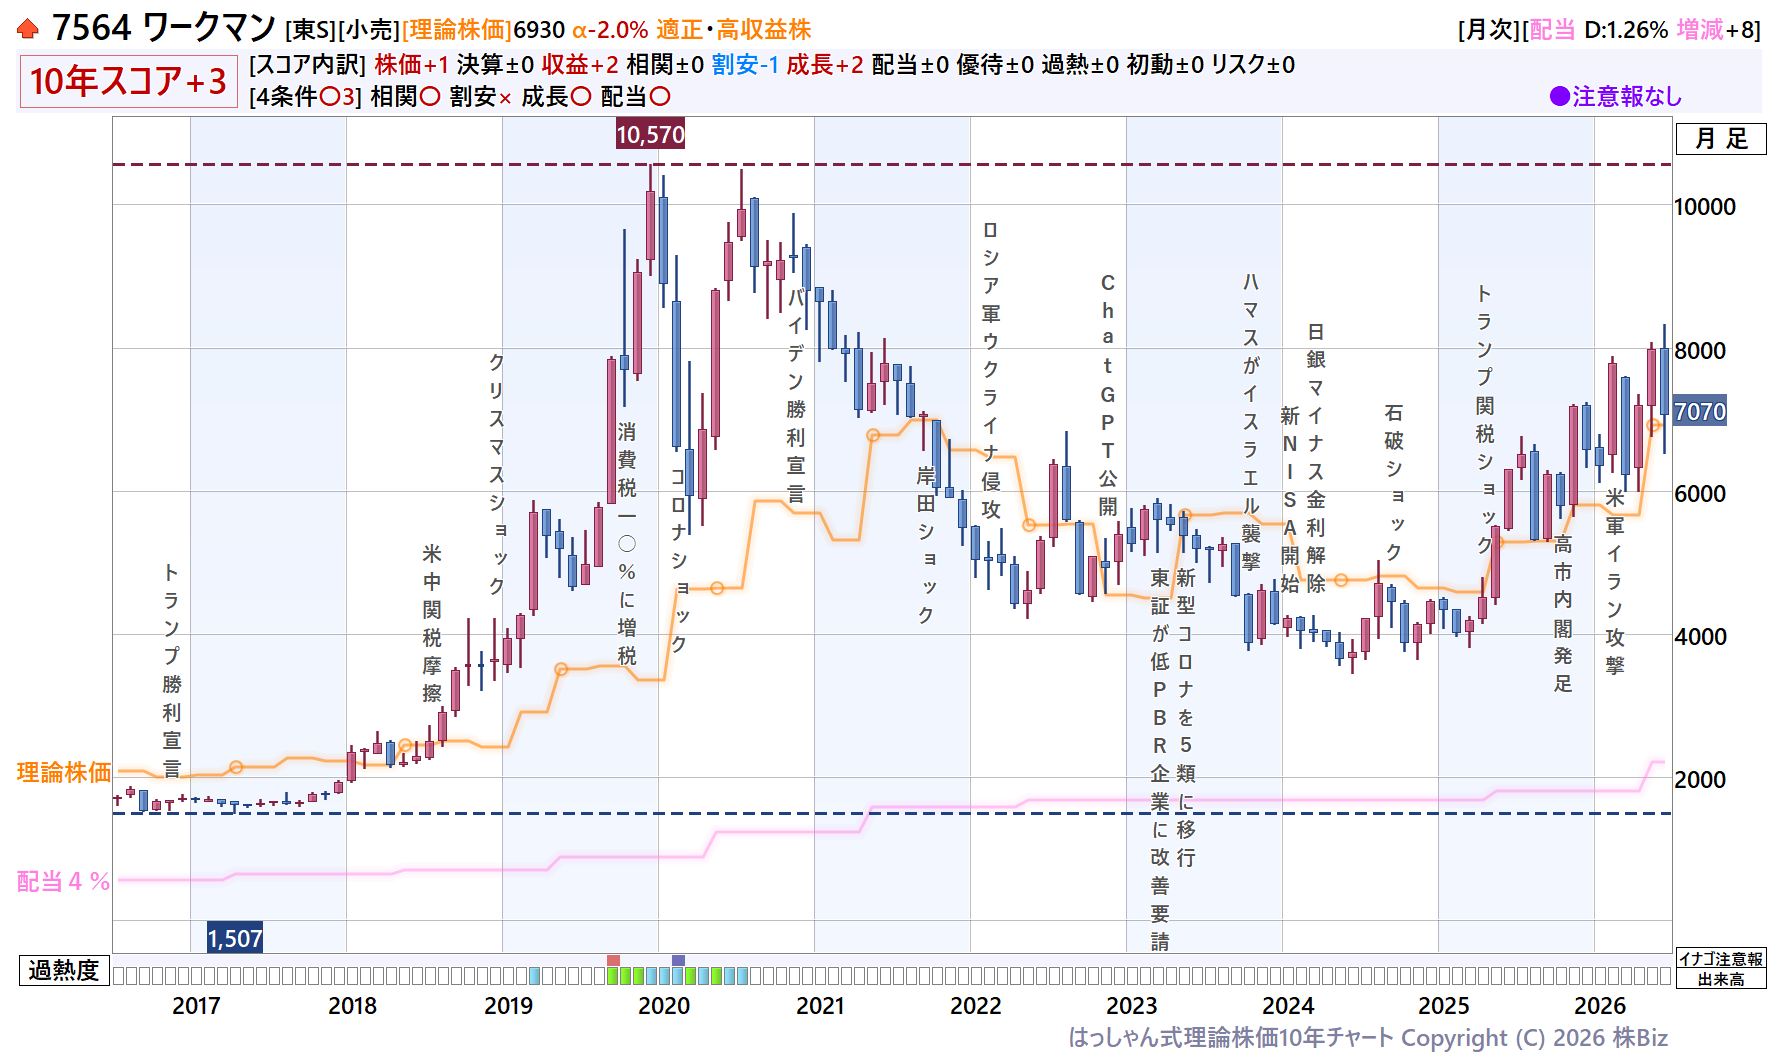Viewport: 1780px width, 1054px height.
Task: Click the 日銀マイナス金利解除 event annotation
Action: [1316, 458]
